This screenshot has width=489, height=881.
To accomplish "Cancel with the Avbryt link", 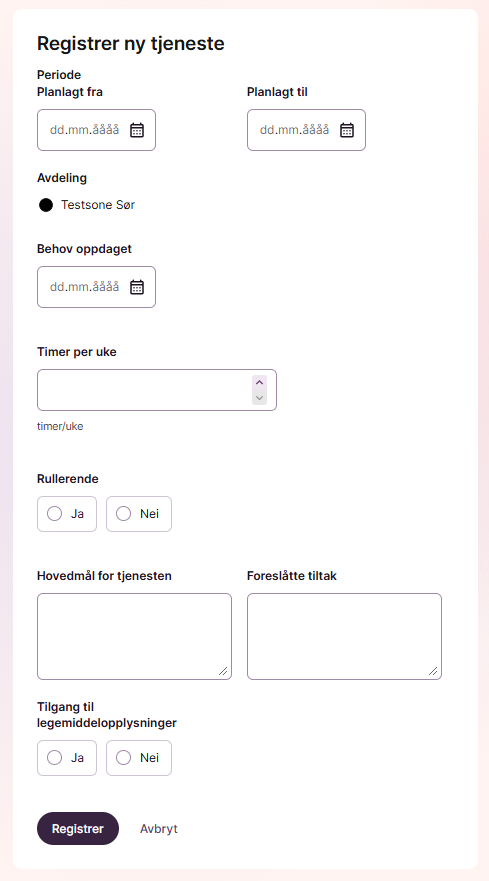I will pyautogui.click(x=159, y=829).
